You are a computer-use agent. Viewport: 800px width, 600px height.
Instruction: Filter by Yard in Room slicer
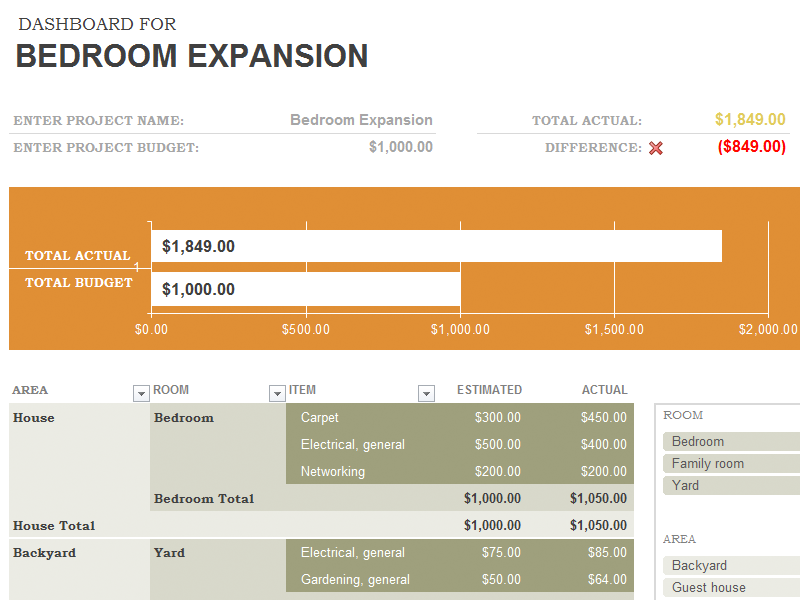(731, 485)
